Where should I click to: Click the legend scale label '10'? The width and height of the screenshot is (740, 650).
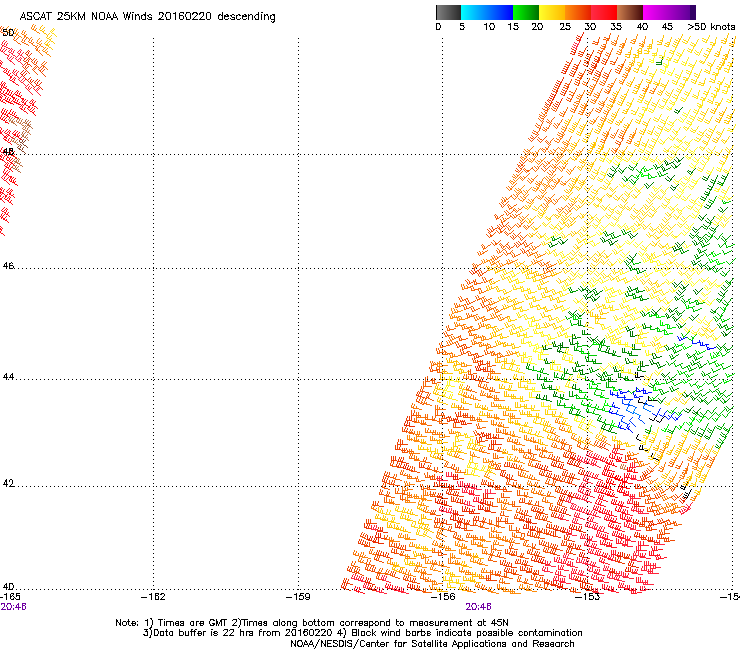point(489,27)
